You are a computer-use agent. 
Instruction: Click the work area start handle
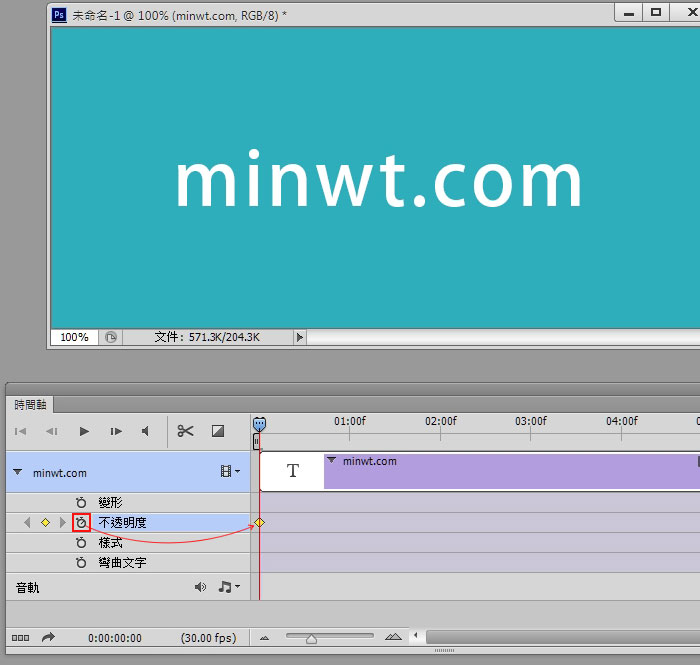click(256, 442)
